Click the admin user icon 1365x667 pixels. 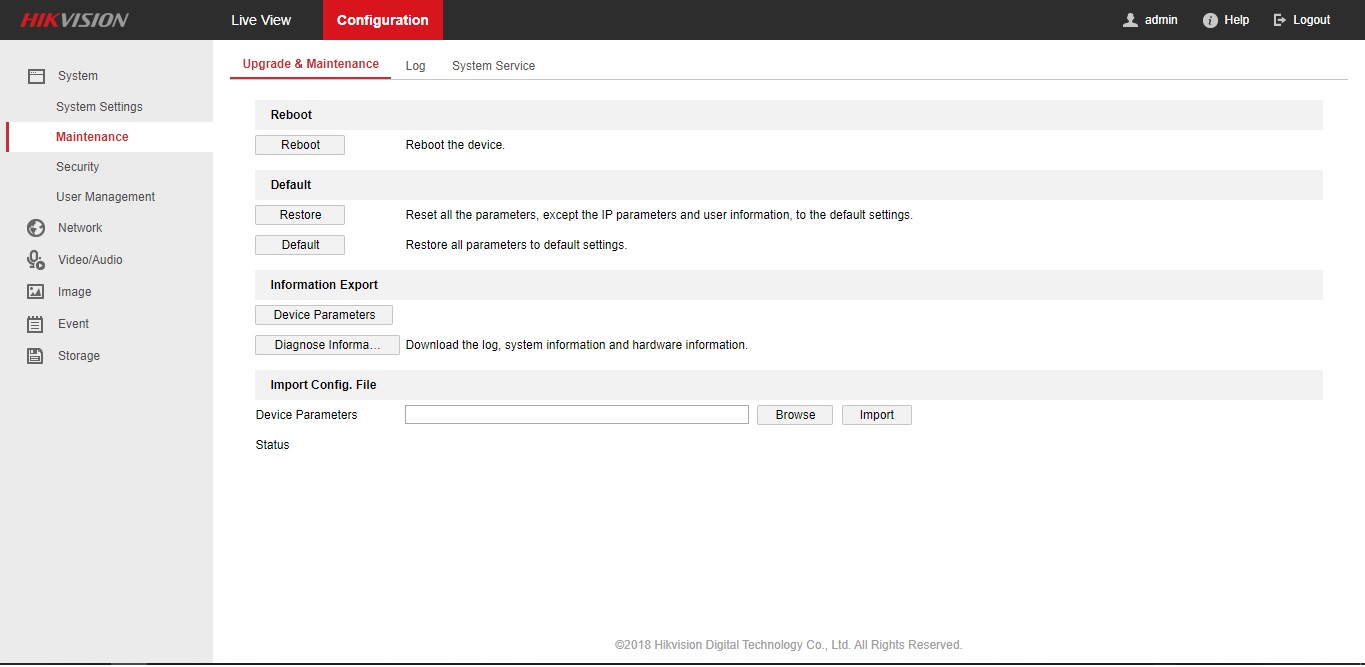point(1131,20)
